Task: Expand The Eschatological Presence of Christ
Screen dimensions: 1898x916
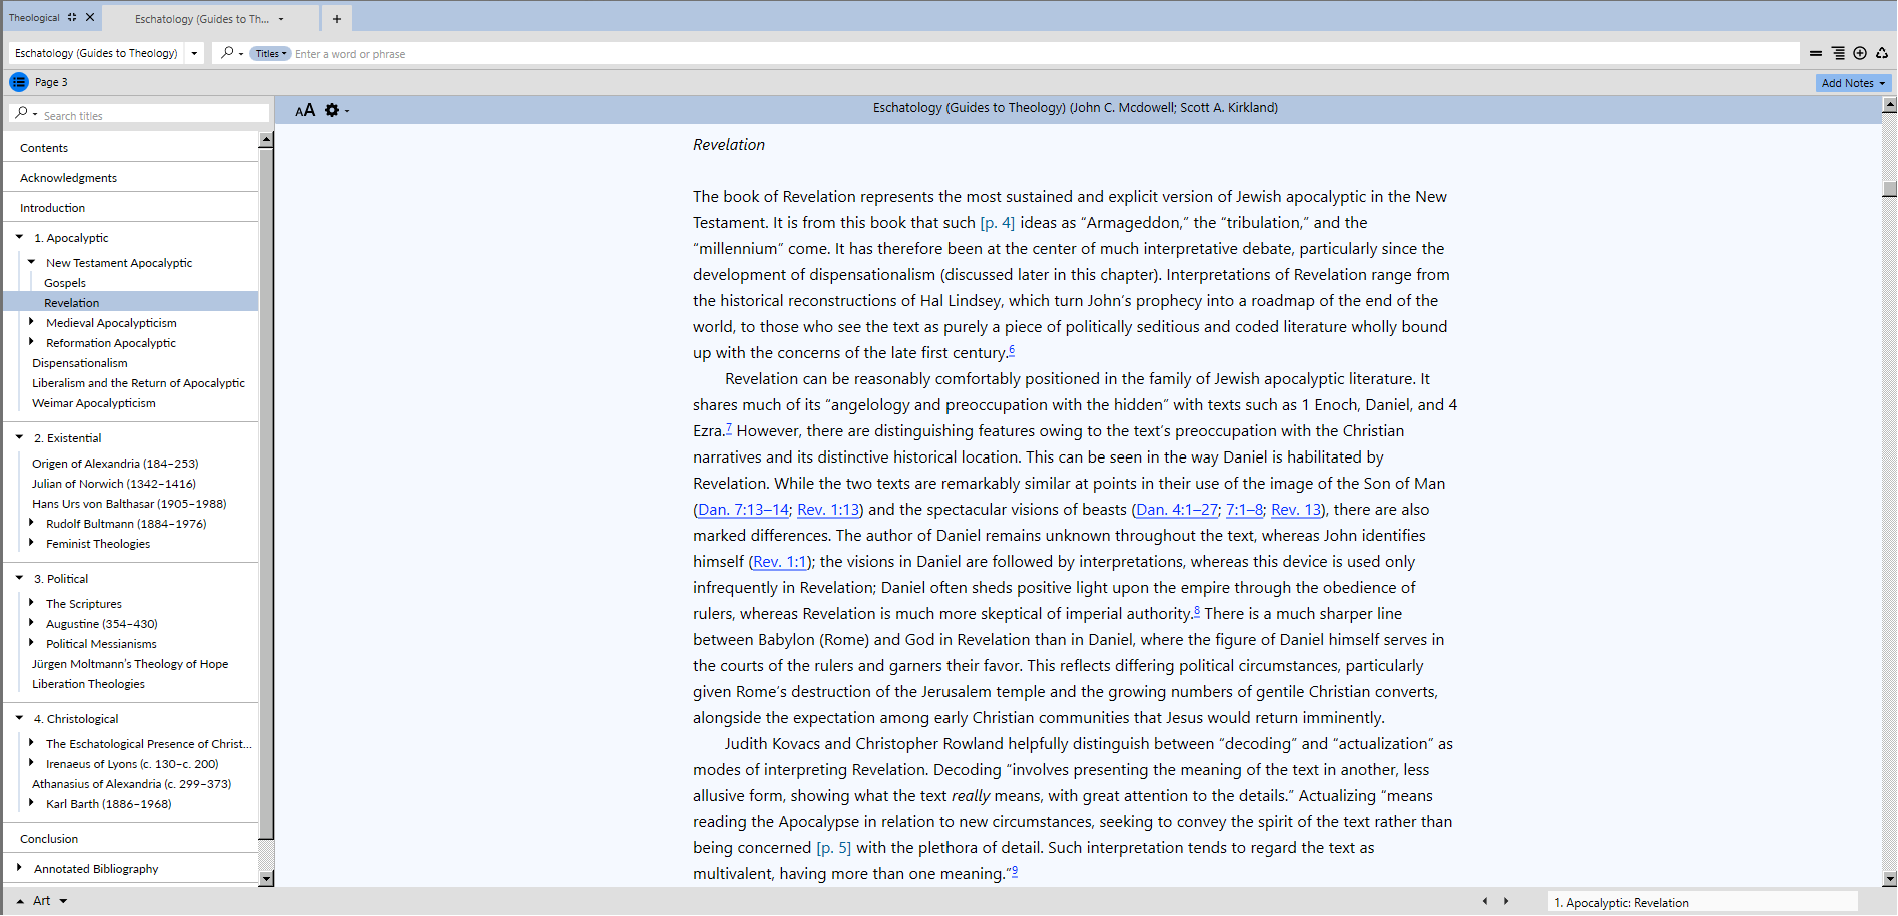Action: pyautogui.click(x=31, y=743)
